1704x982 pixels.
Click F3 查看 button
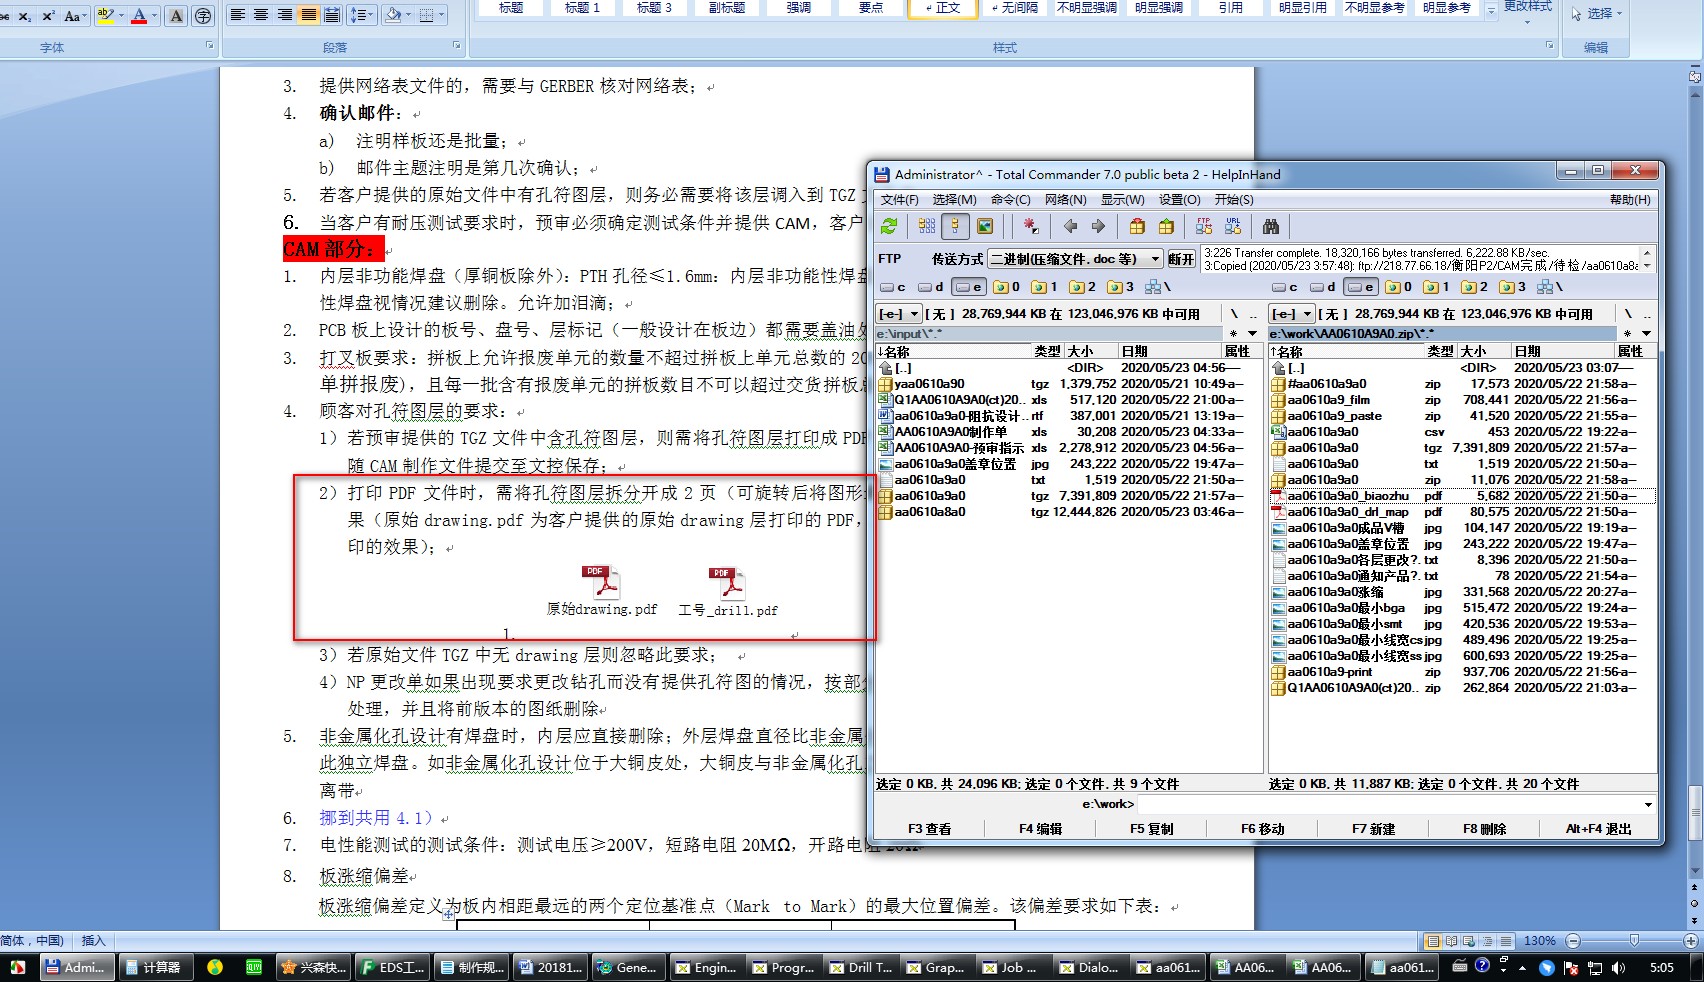coord(929,829)
